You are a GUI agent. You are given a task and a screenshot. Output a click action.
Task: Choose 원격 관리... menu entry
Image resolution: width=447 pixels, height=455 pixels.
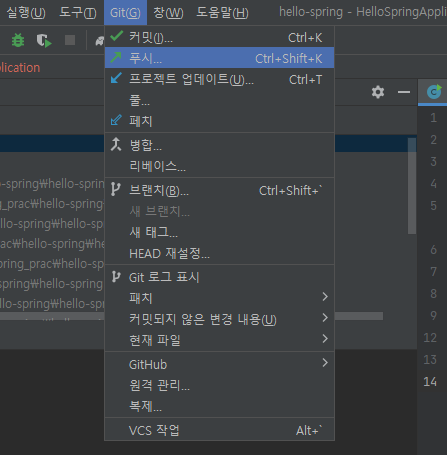click(219, 385)
